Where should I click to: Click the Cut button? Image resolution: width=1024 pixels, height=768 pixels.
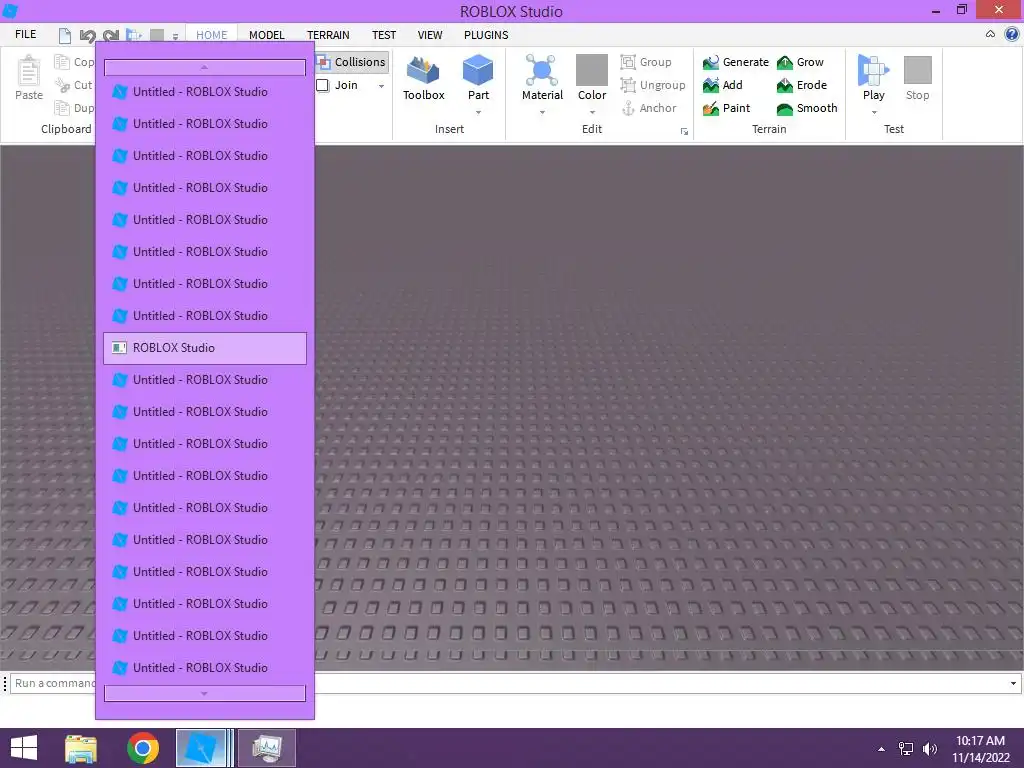pos(74,85)
